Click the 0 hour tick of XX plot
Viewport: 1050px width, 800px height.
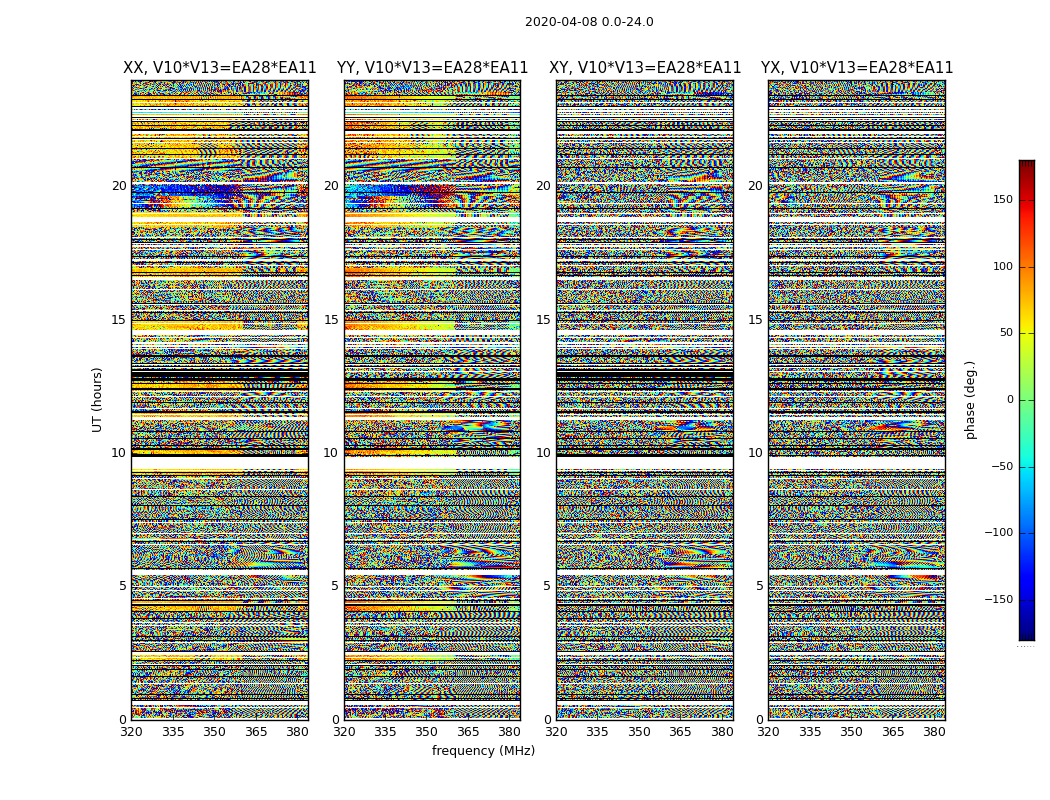(x=123, y=720)
